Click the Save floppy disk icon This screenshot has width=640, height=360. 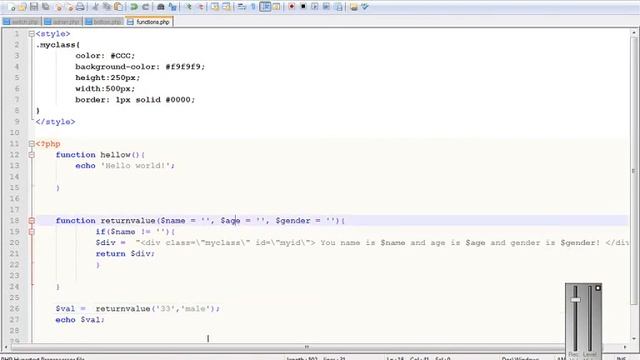click(x=34, y=7)
